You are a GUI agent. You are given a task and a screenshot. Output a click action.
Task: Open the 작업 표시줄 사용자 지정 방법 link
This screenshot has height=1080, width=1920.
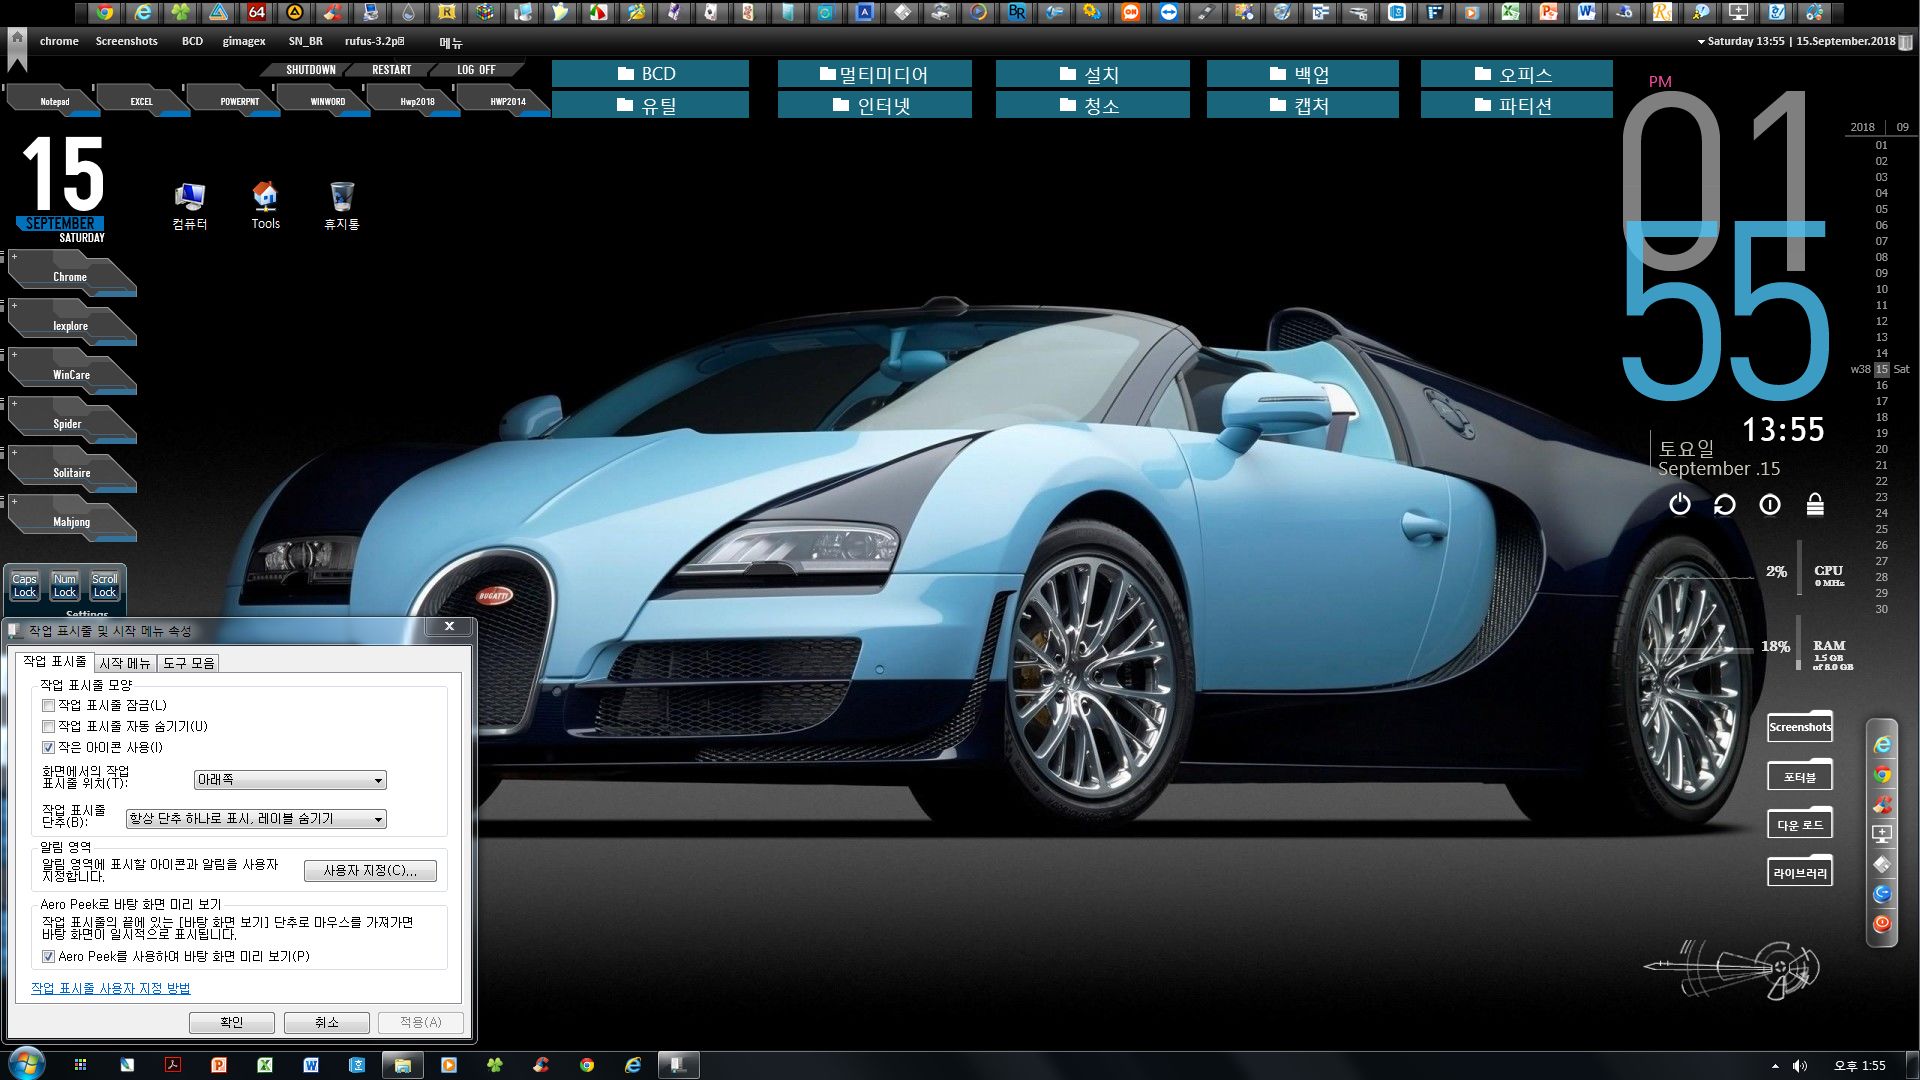point(110,988)
